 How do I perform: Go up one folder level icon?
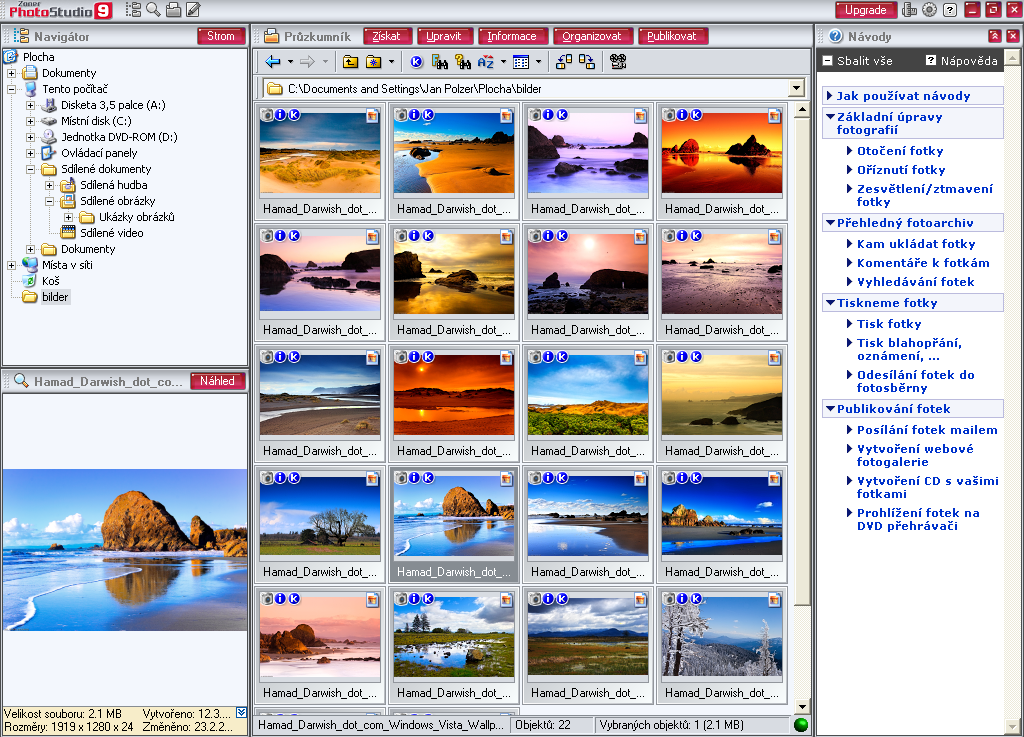tap(351, 61)
